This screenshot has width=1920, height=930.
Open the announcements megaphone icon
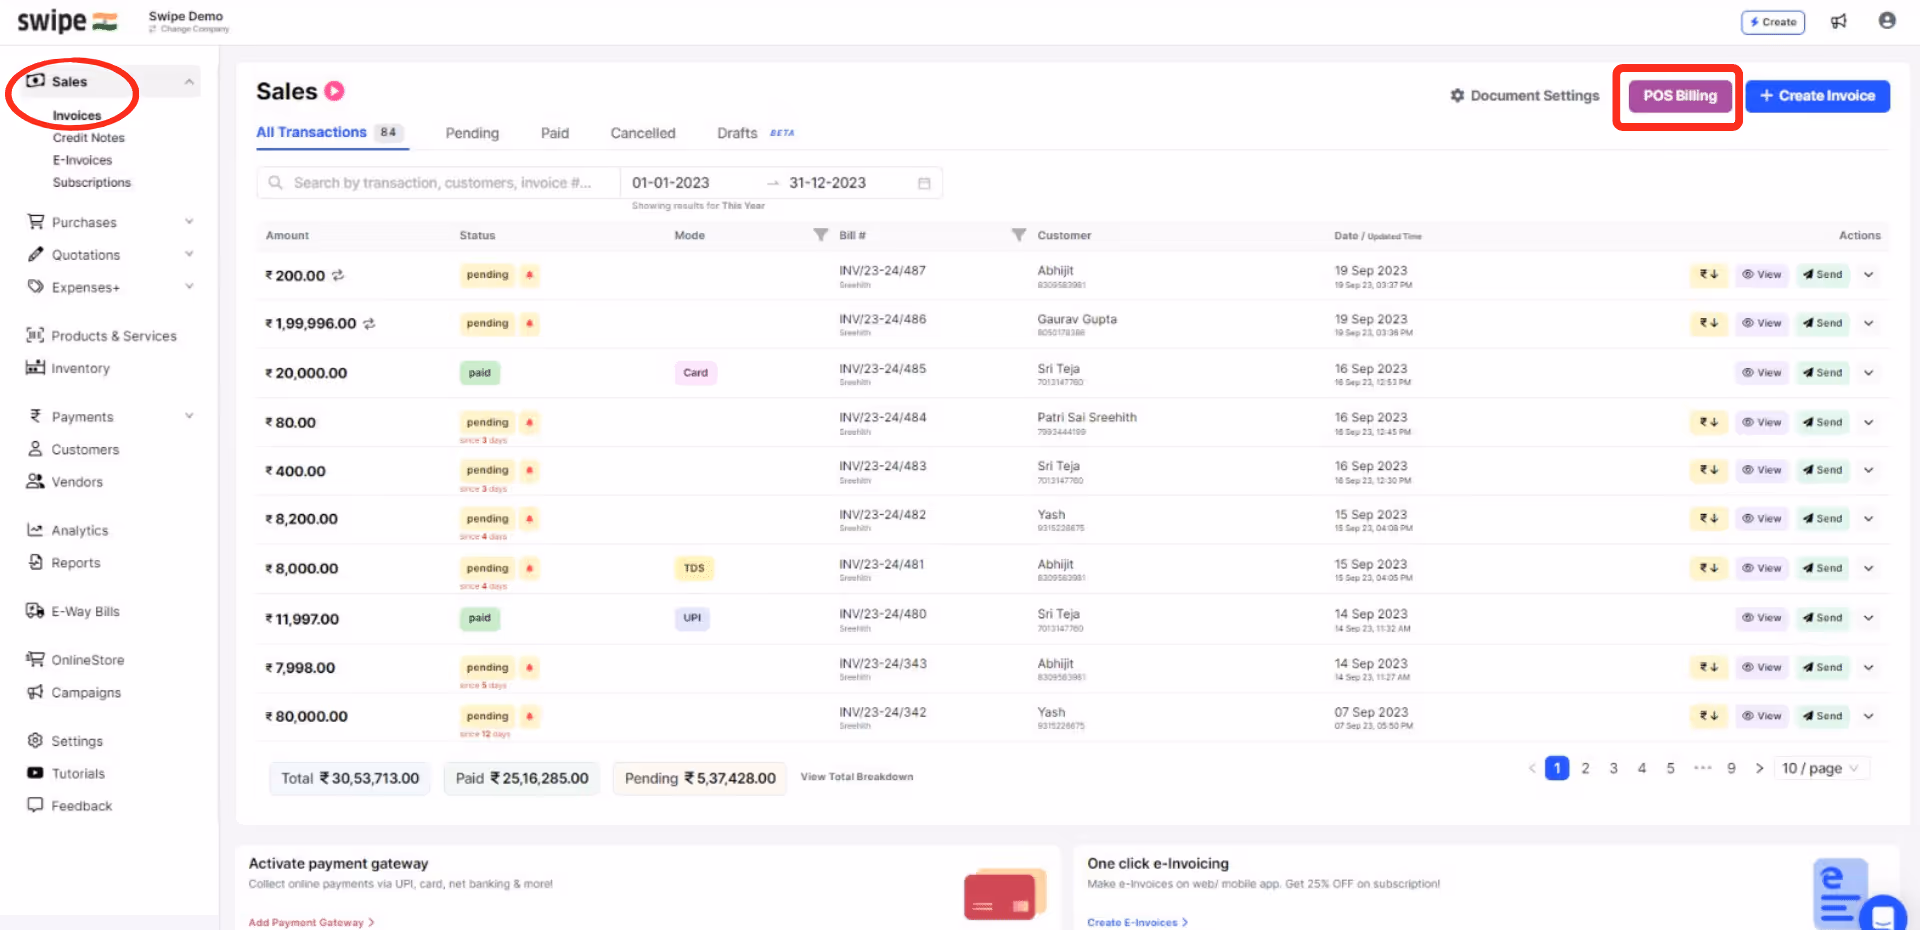pos(1838,21)
